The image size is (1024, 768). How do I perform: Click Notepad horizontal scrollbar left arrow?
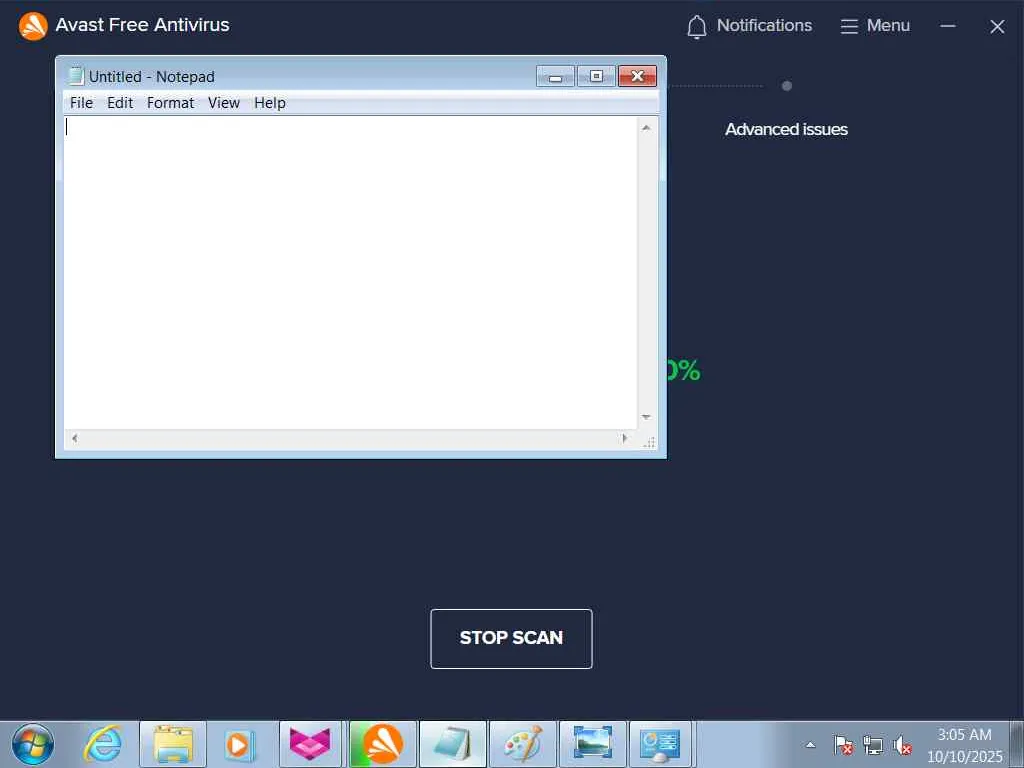point(74,438)
